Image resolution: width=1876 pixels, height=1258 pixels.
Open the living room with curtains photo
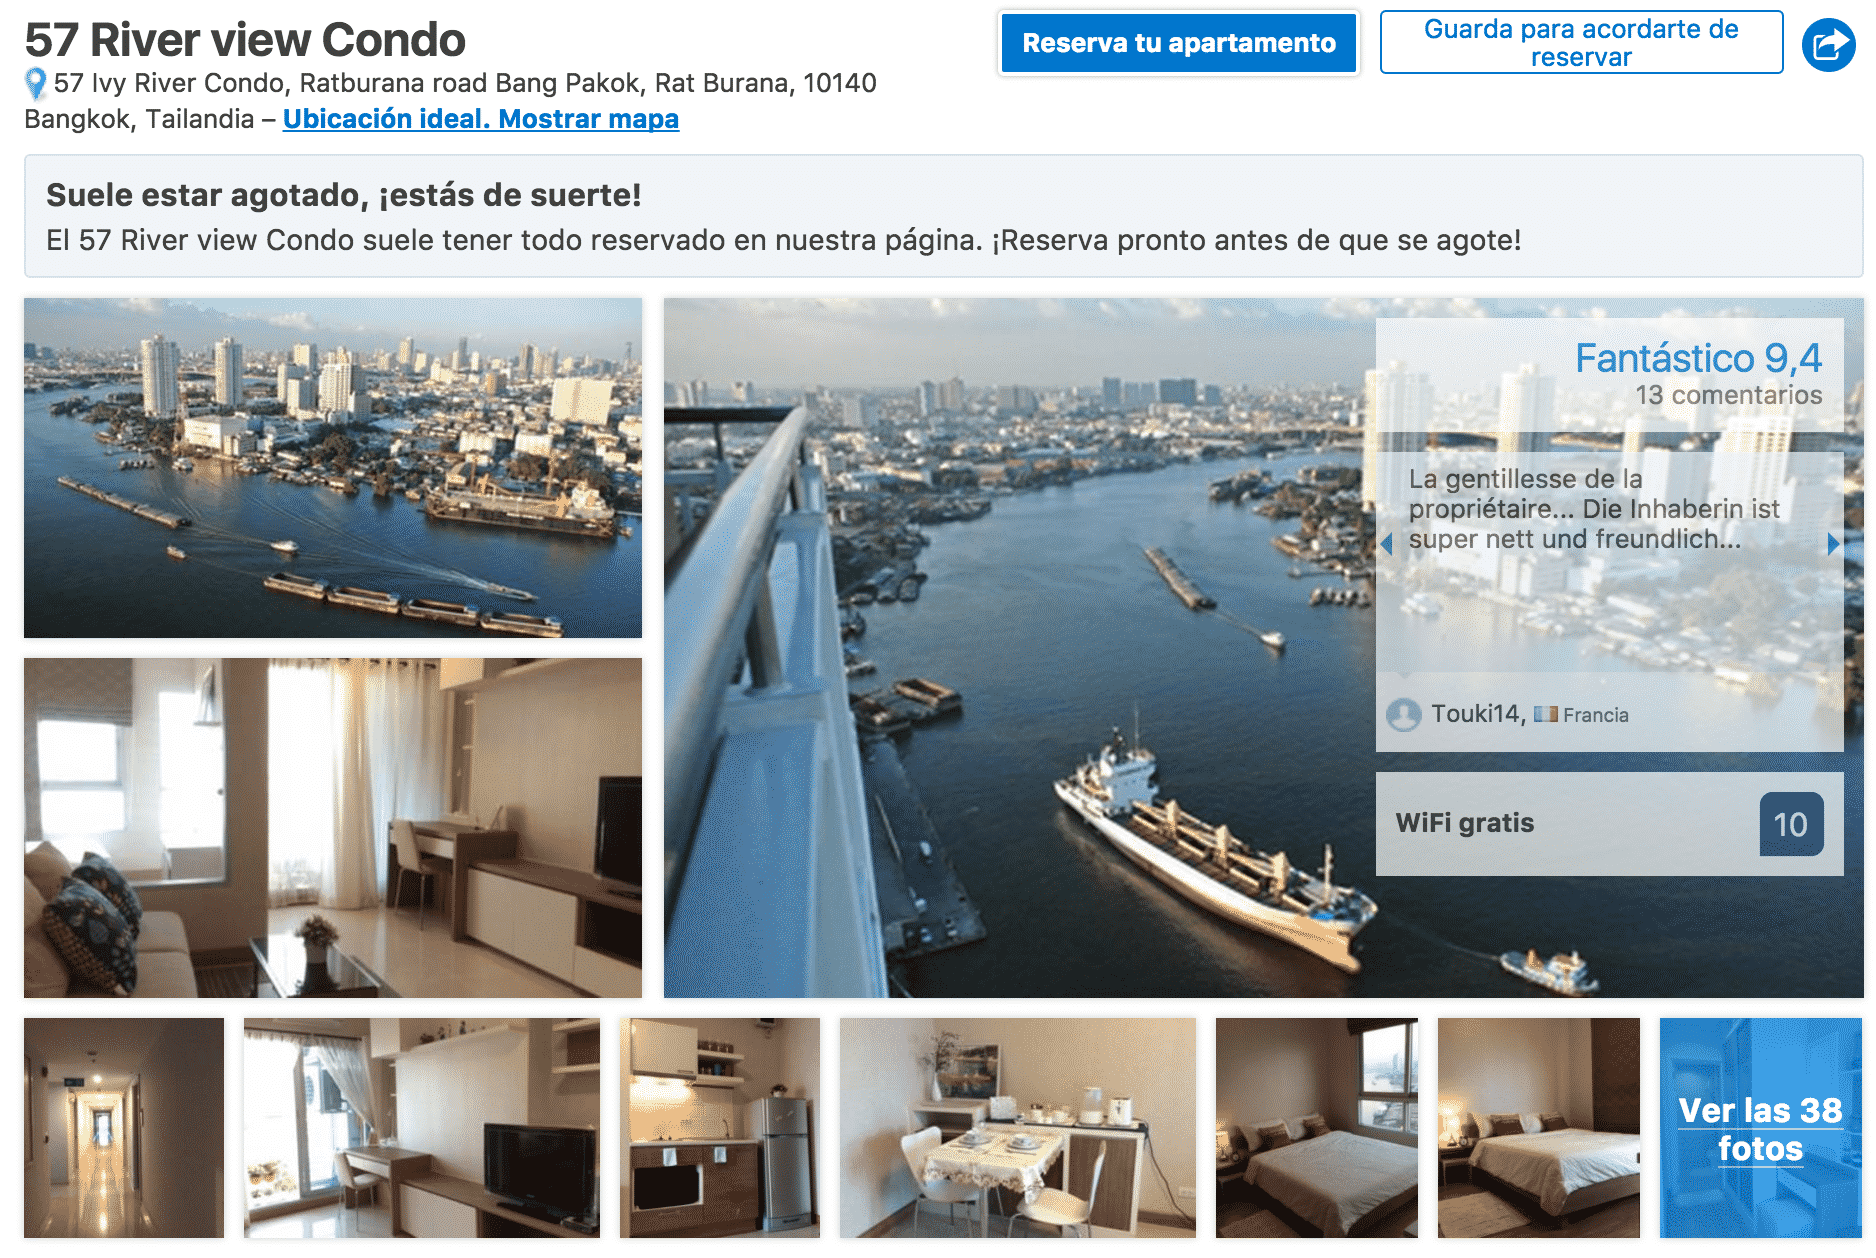(333, 828)
